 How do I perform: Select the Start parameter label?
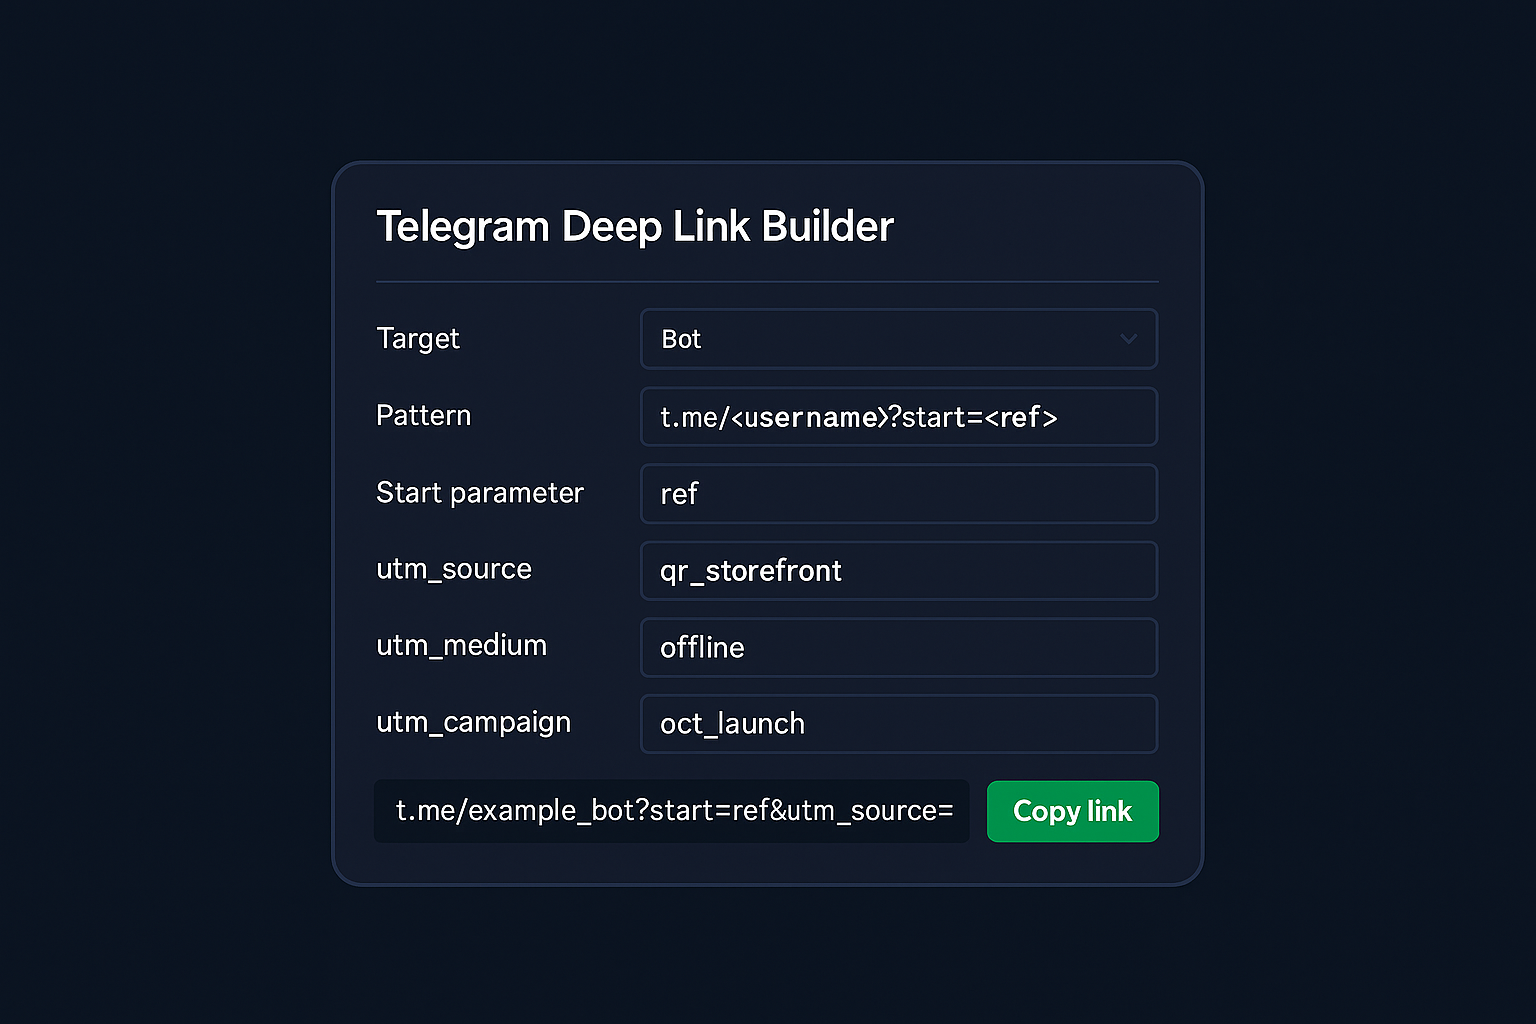pyautogui.click(x=479, y=493)
